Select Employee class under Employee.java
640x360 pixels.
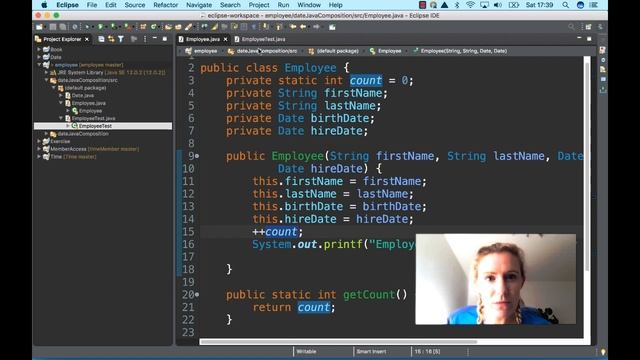point(90,111)
